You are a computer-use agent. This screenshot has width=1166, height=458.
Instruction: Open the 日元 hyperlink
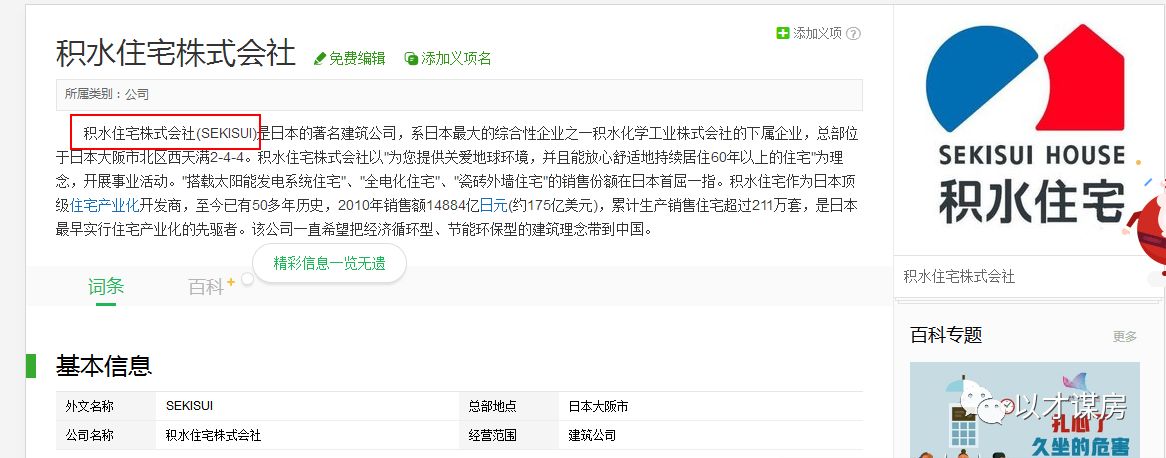pyautogui.click(x=492, y=204)
